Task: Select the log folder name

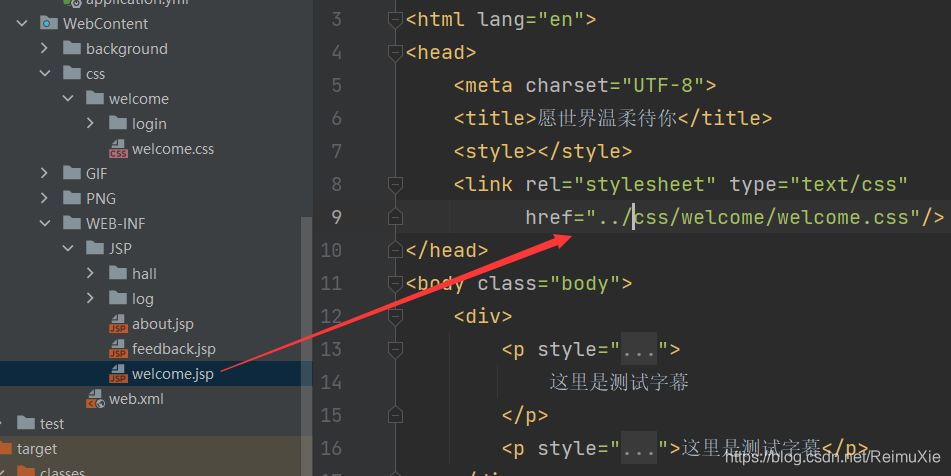Action: 143,298
